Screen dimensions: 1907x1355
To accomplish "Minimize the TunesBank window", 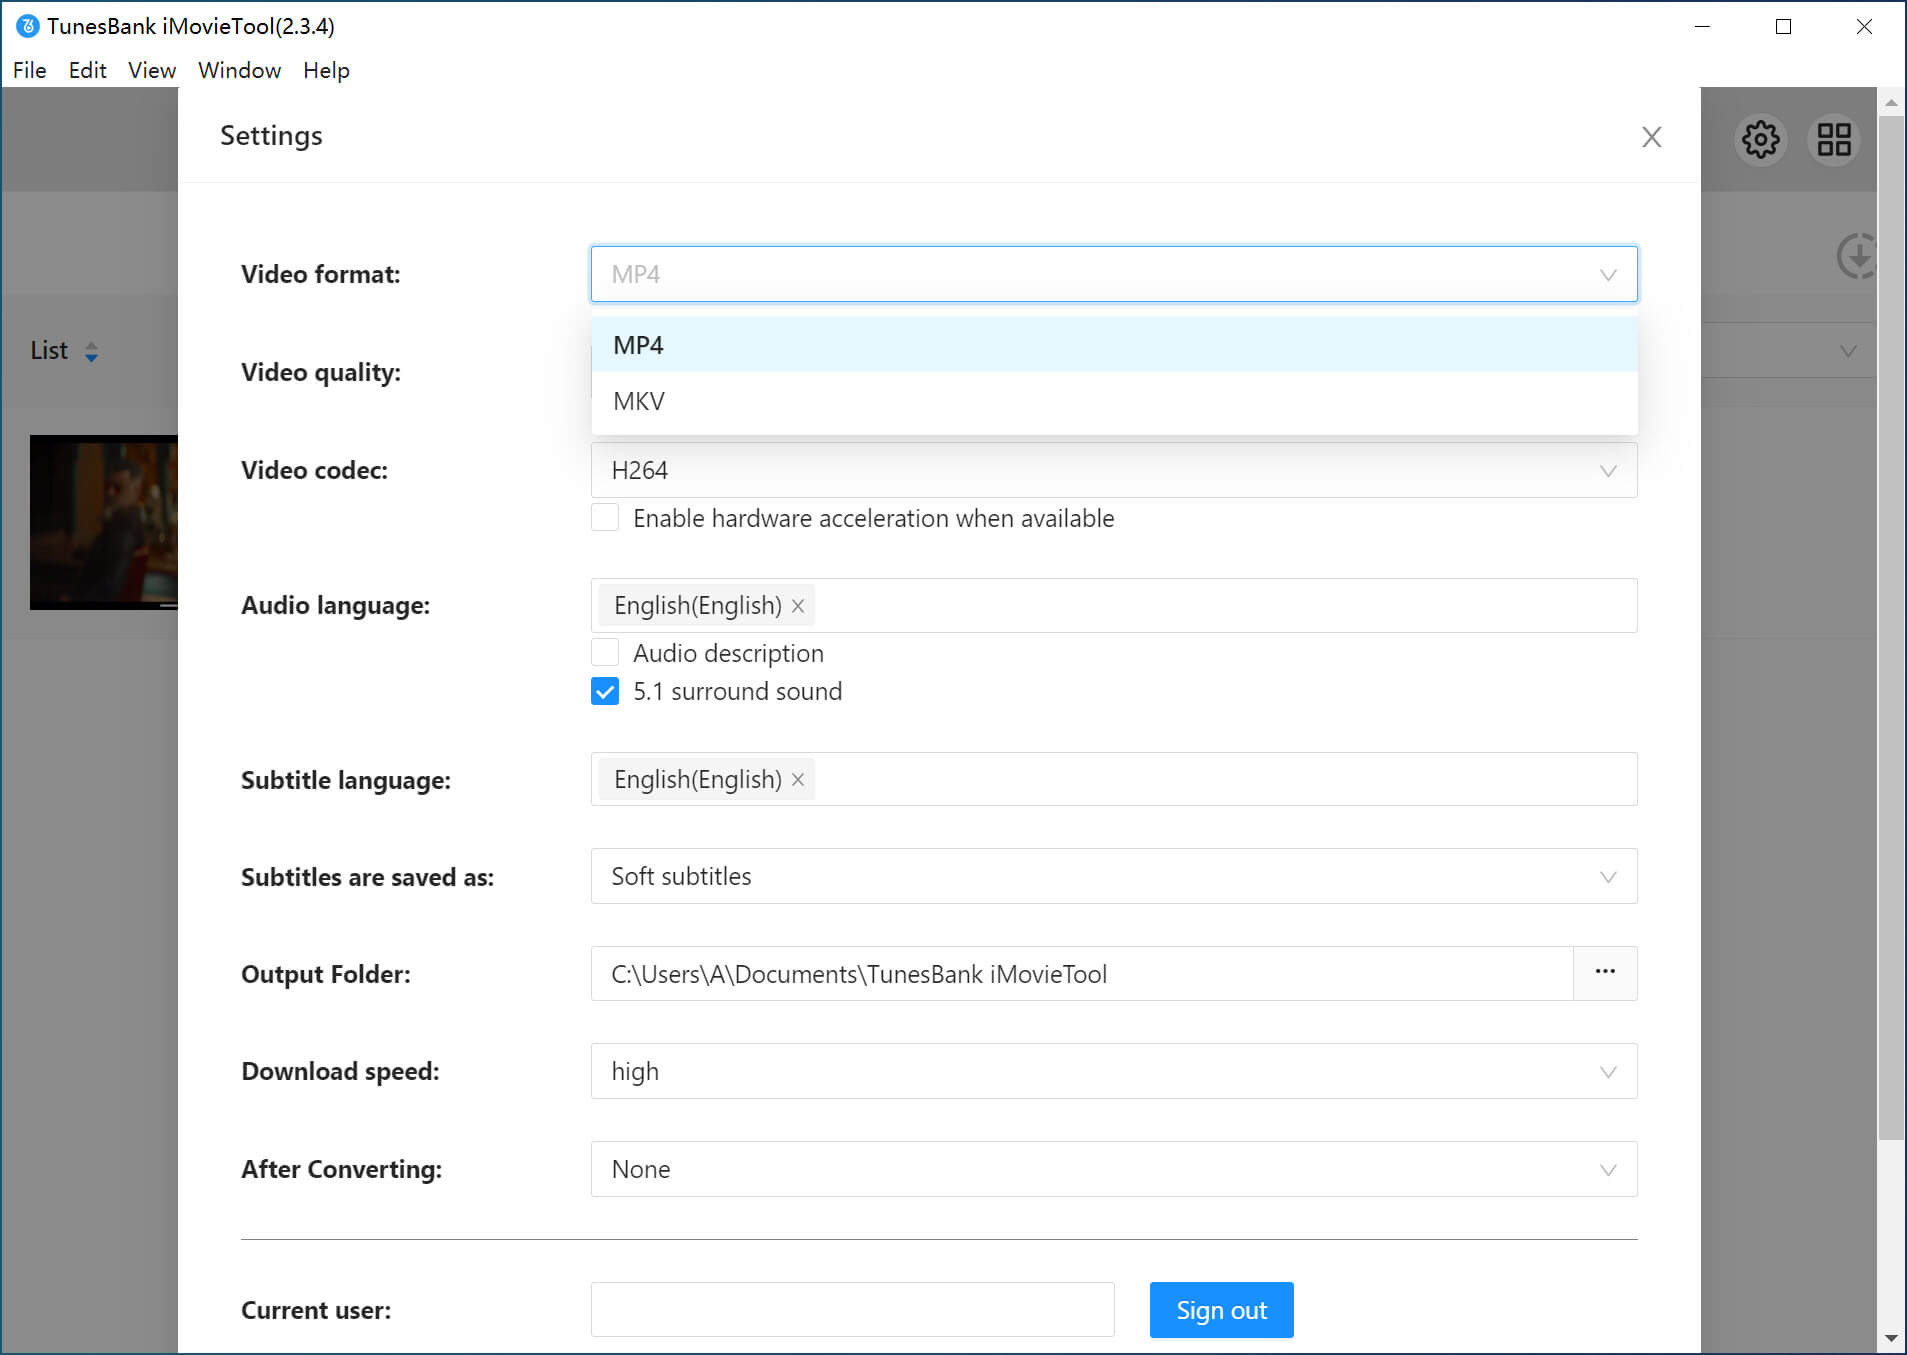I will tap(1702, 27).
